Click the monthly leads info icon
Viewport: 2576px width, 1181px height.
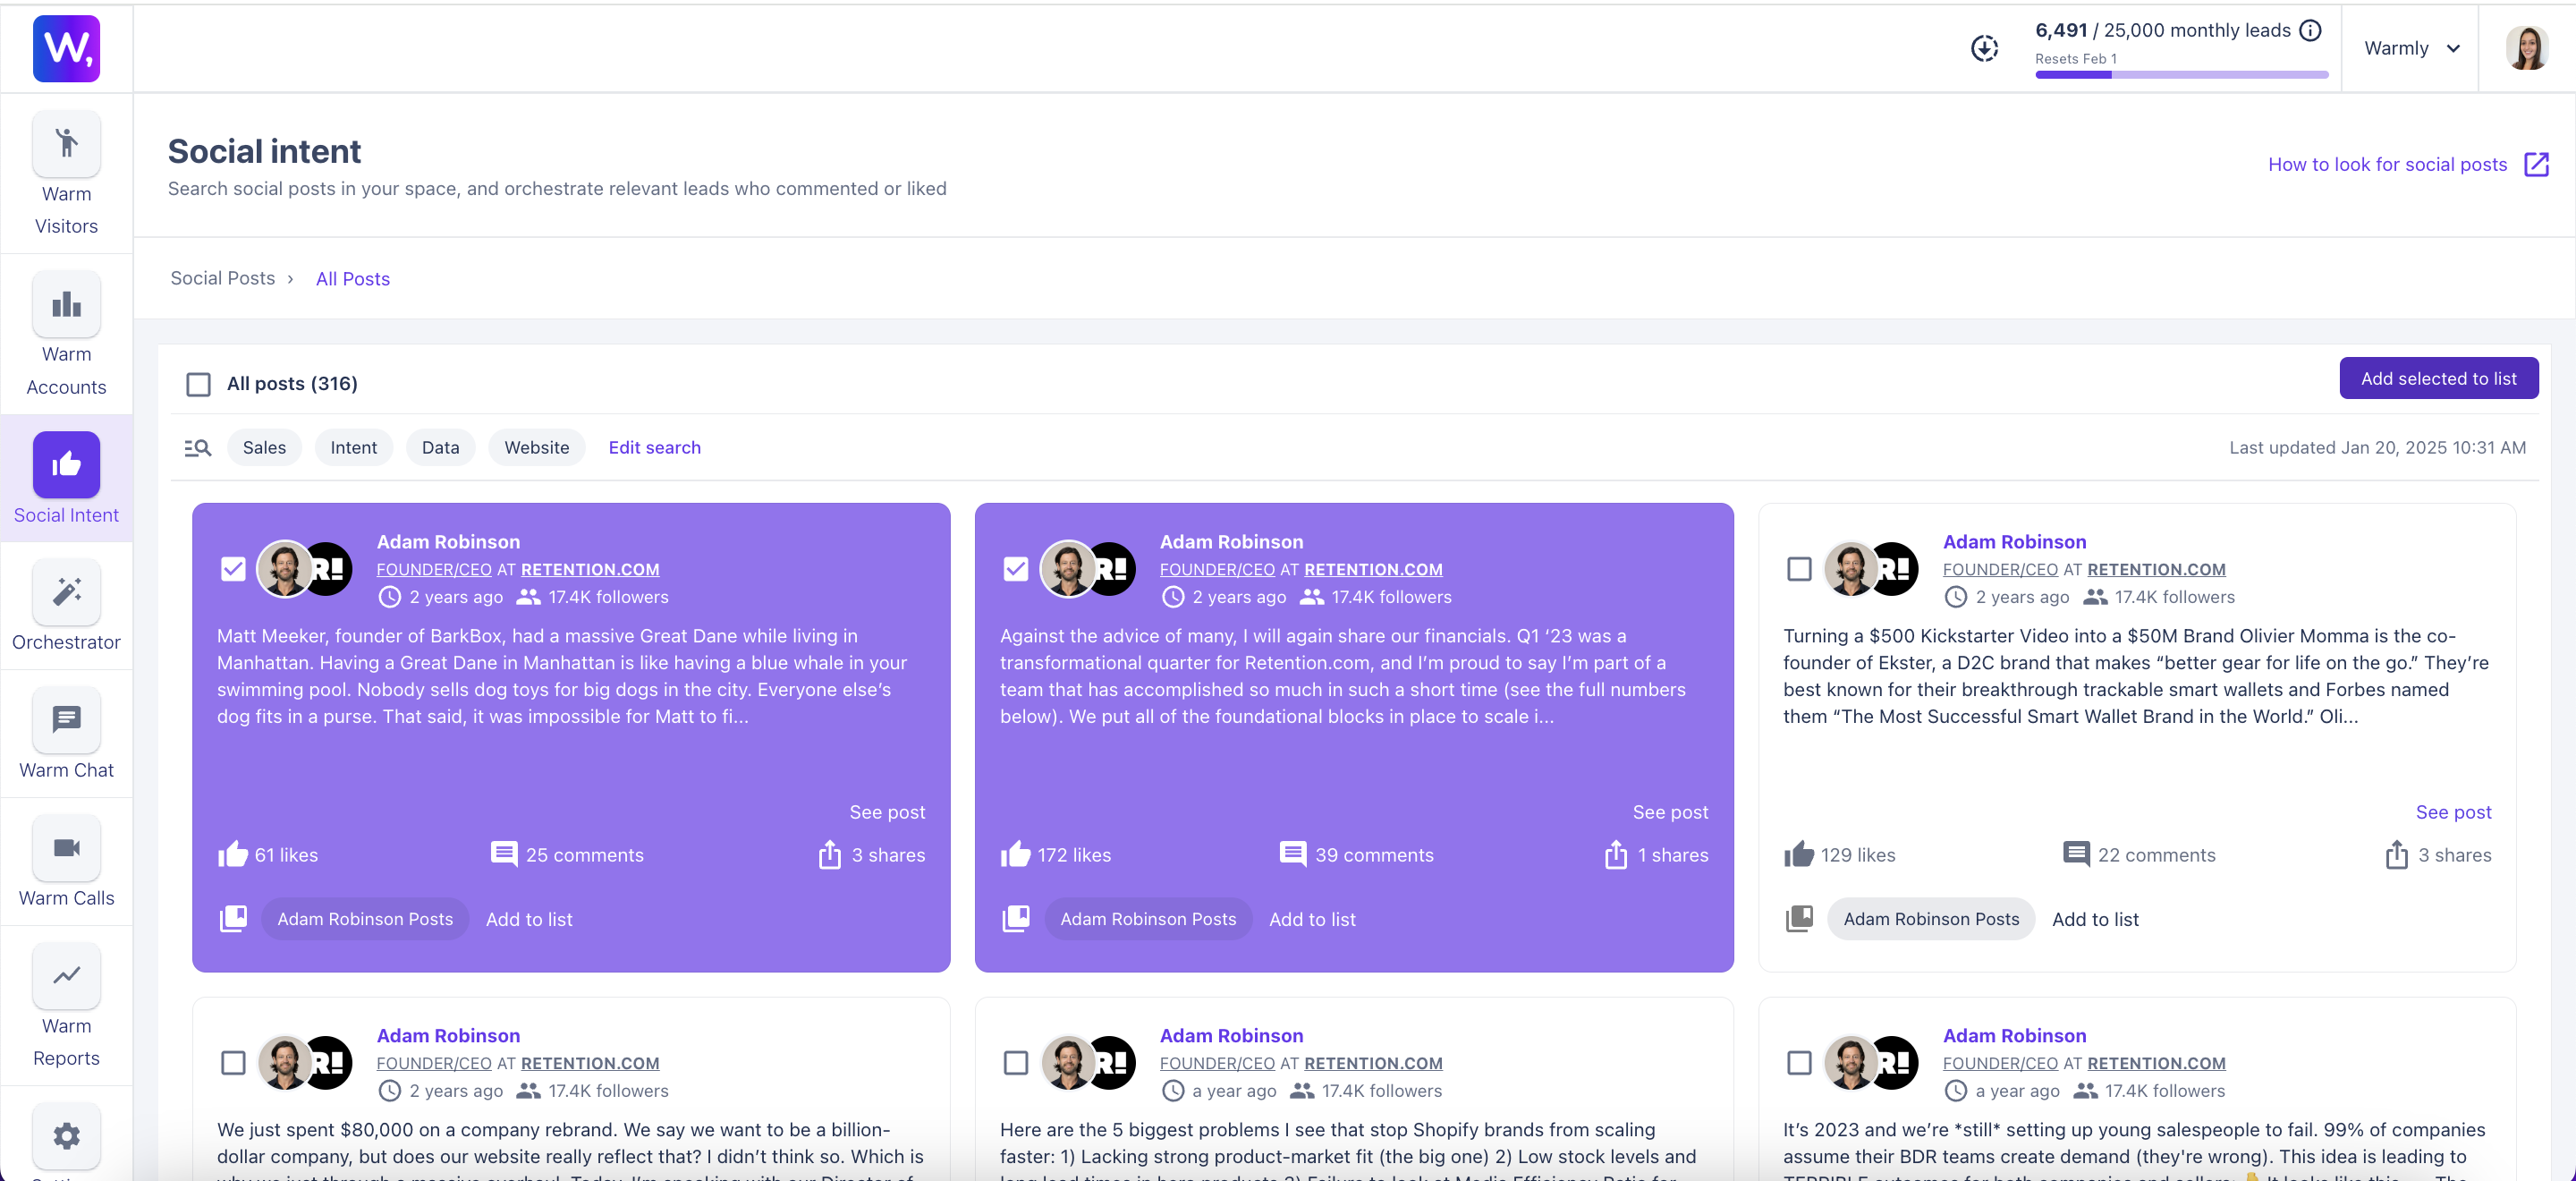[x=2310, y=30]
